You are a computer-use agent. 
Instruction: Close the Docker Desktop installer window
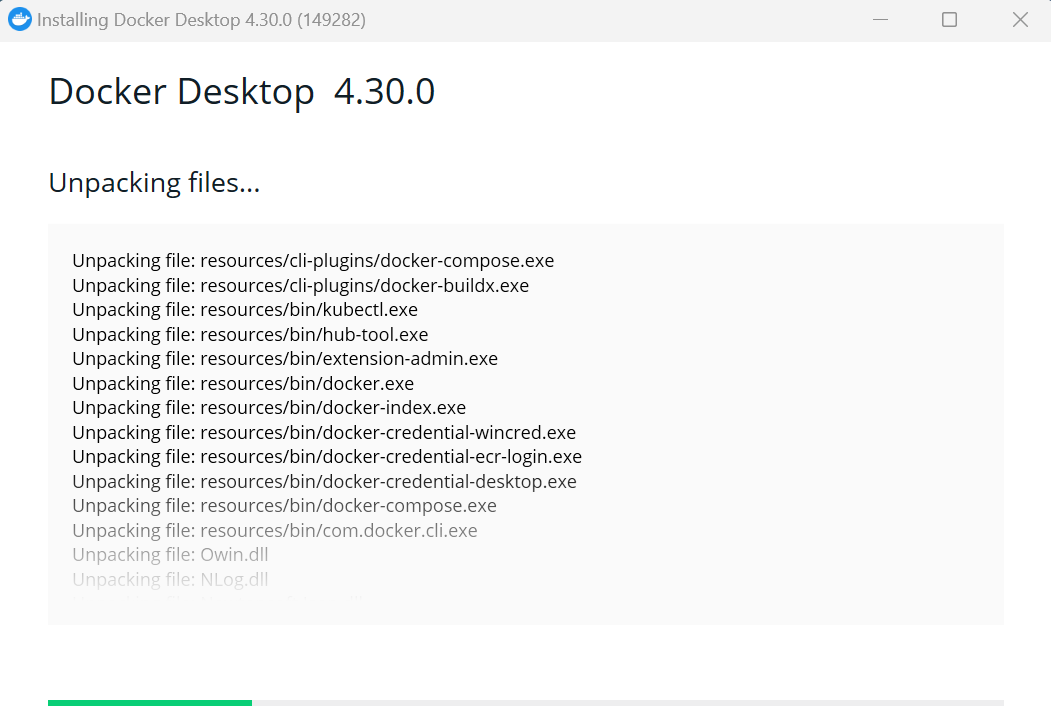click(x=1020, y=20)
